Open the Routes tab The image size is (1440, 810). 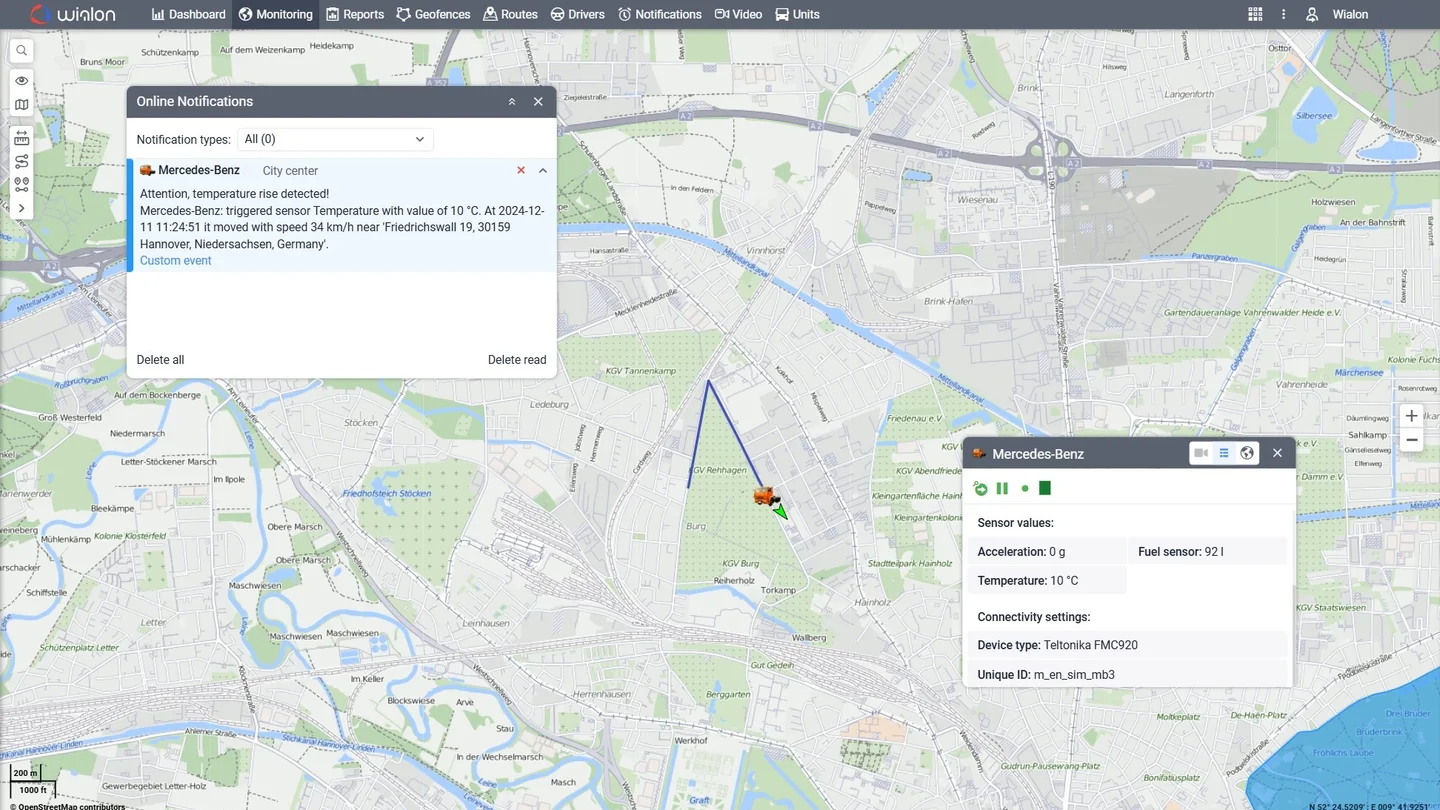coord(510,14)
